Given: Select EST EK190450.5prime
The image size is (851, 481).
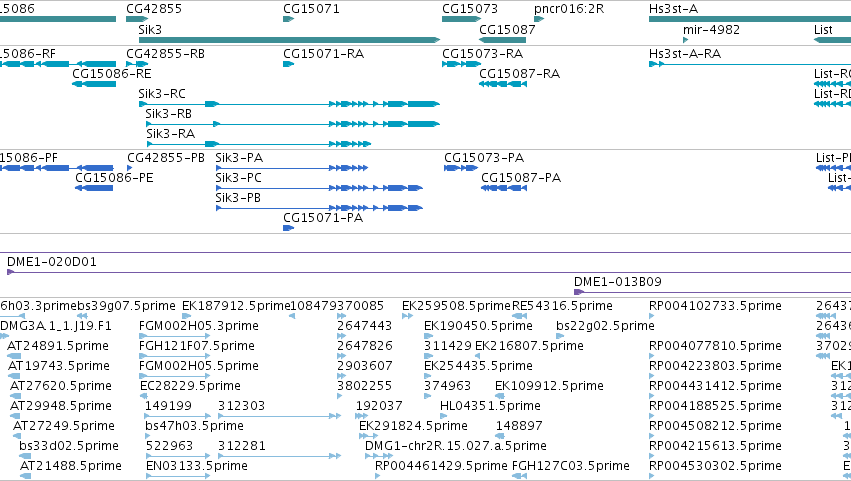Looking at the screenshot, I should coord(478,326).
